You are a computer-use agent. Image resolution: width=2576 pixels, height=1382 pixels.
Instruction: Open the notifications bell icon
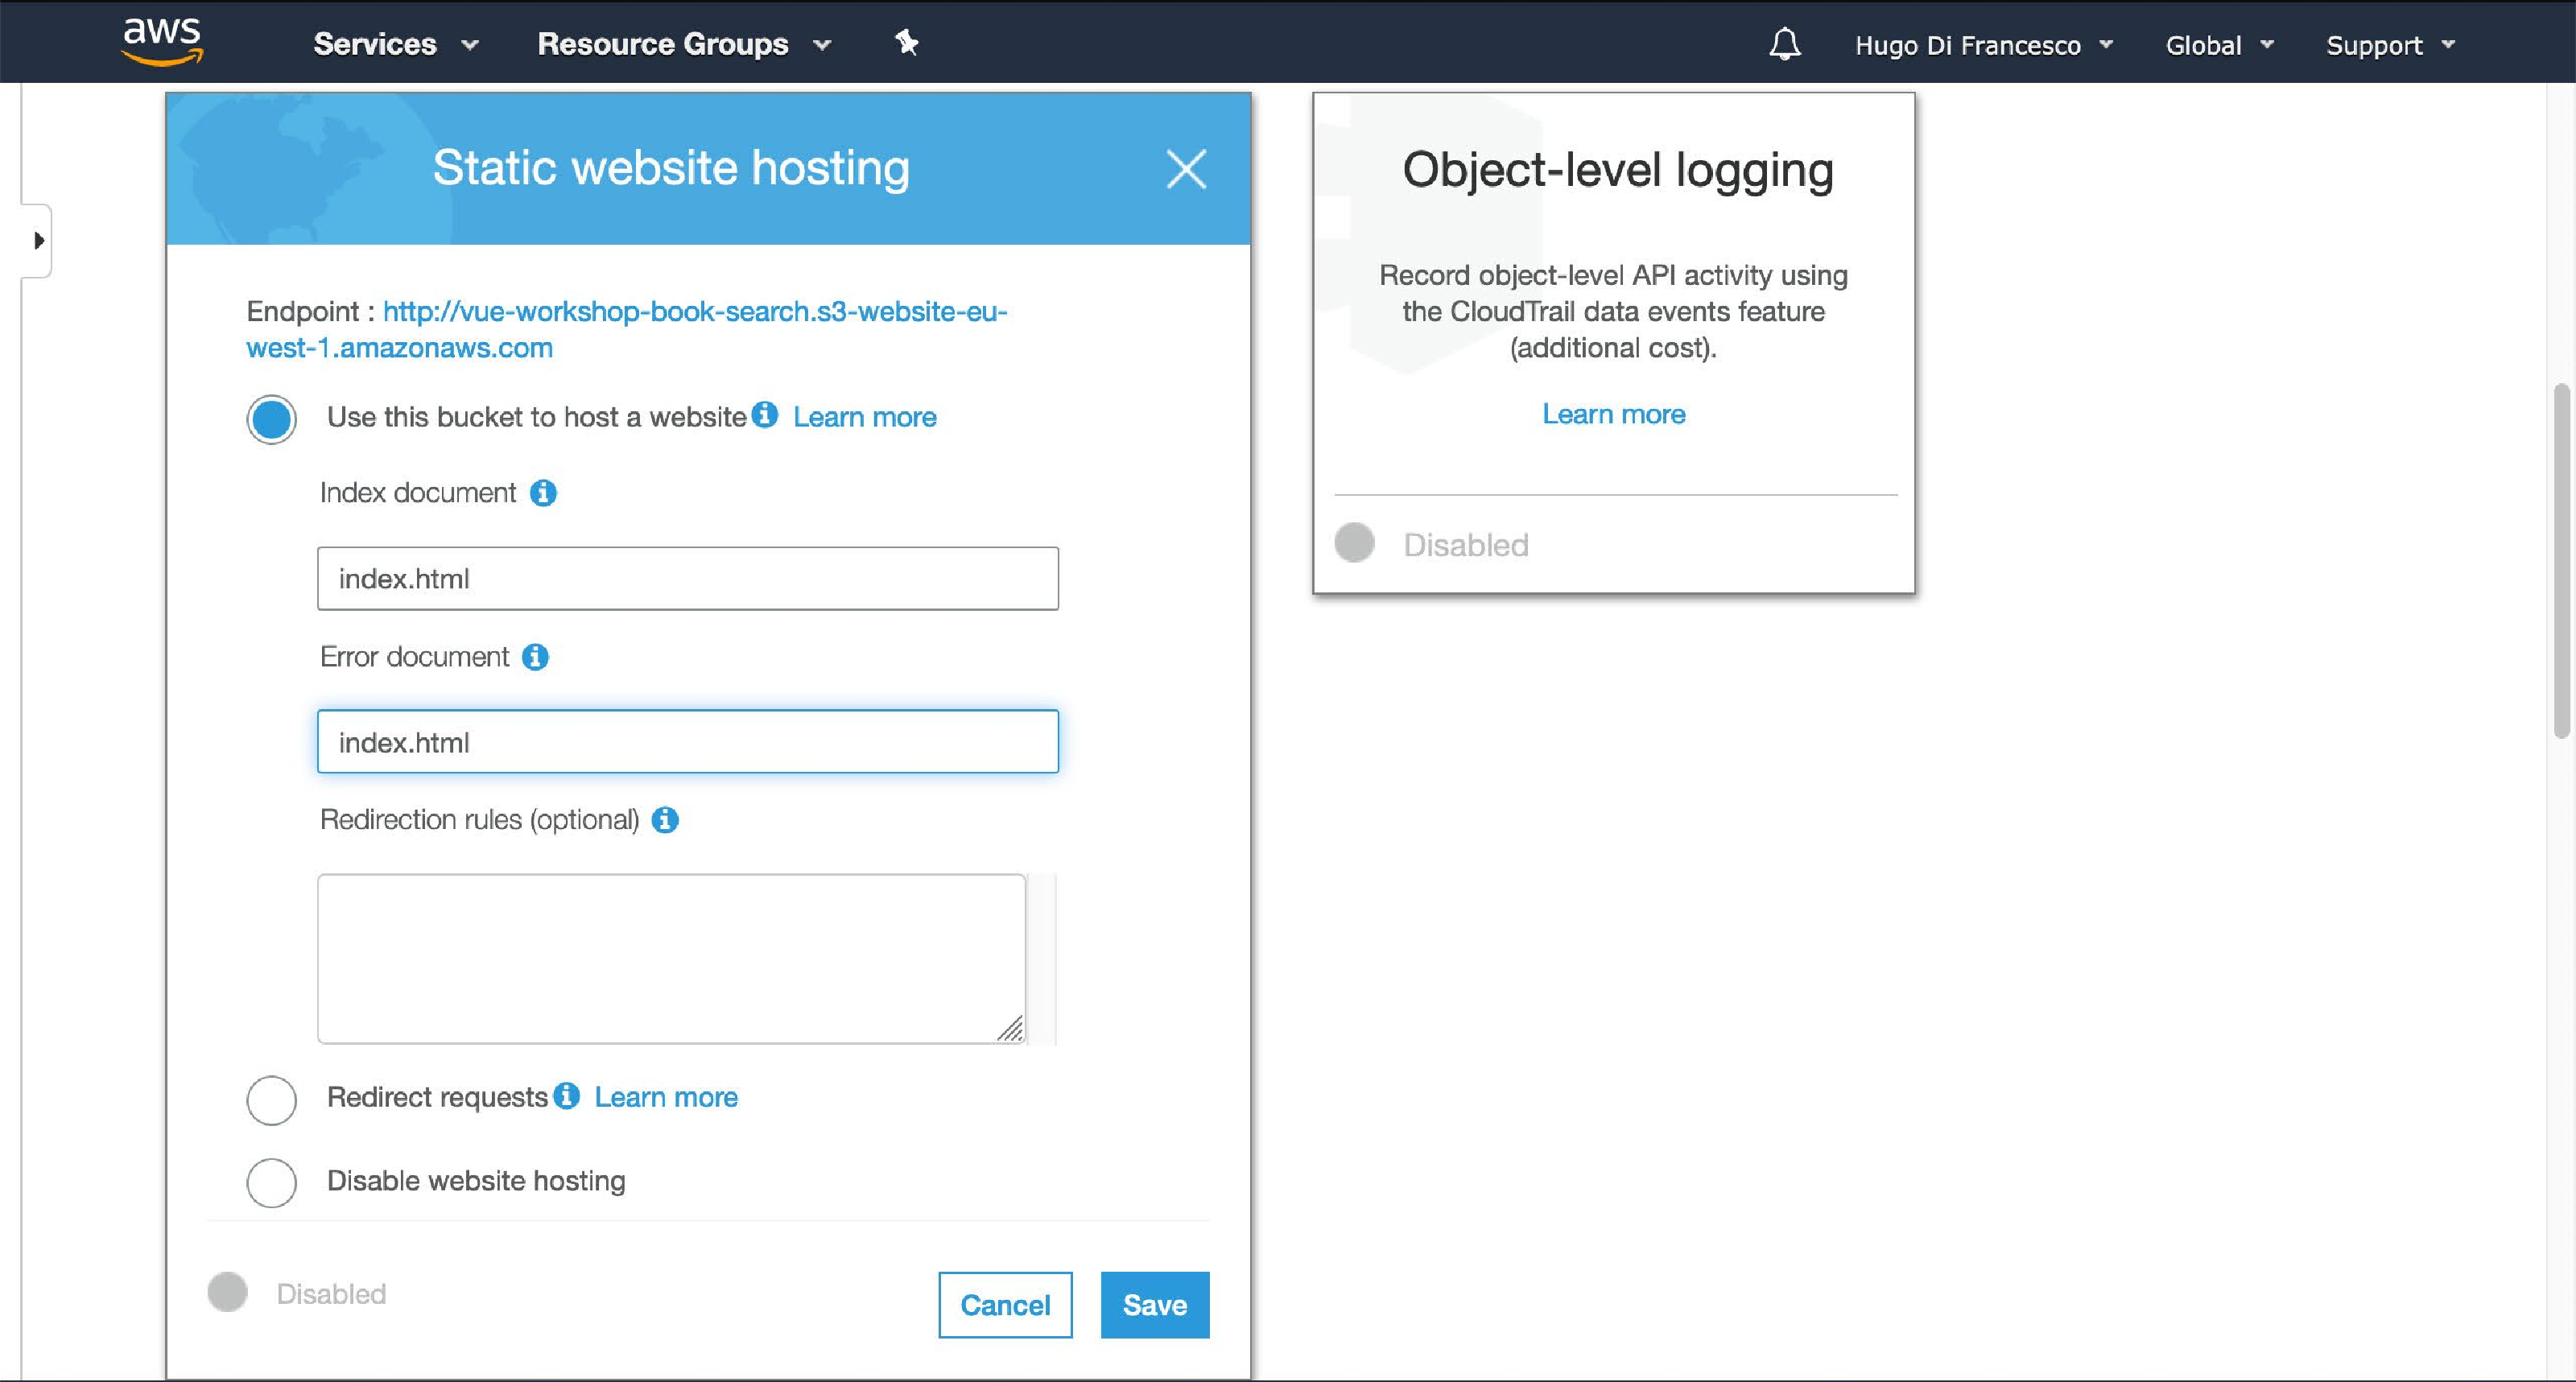[x=1785, y=44]
